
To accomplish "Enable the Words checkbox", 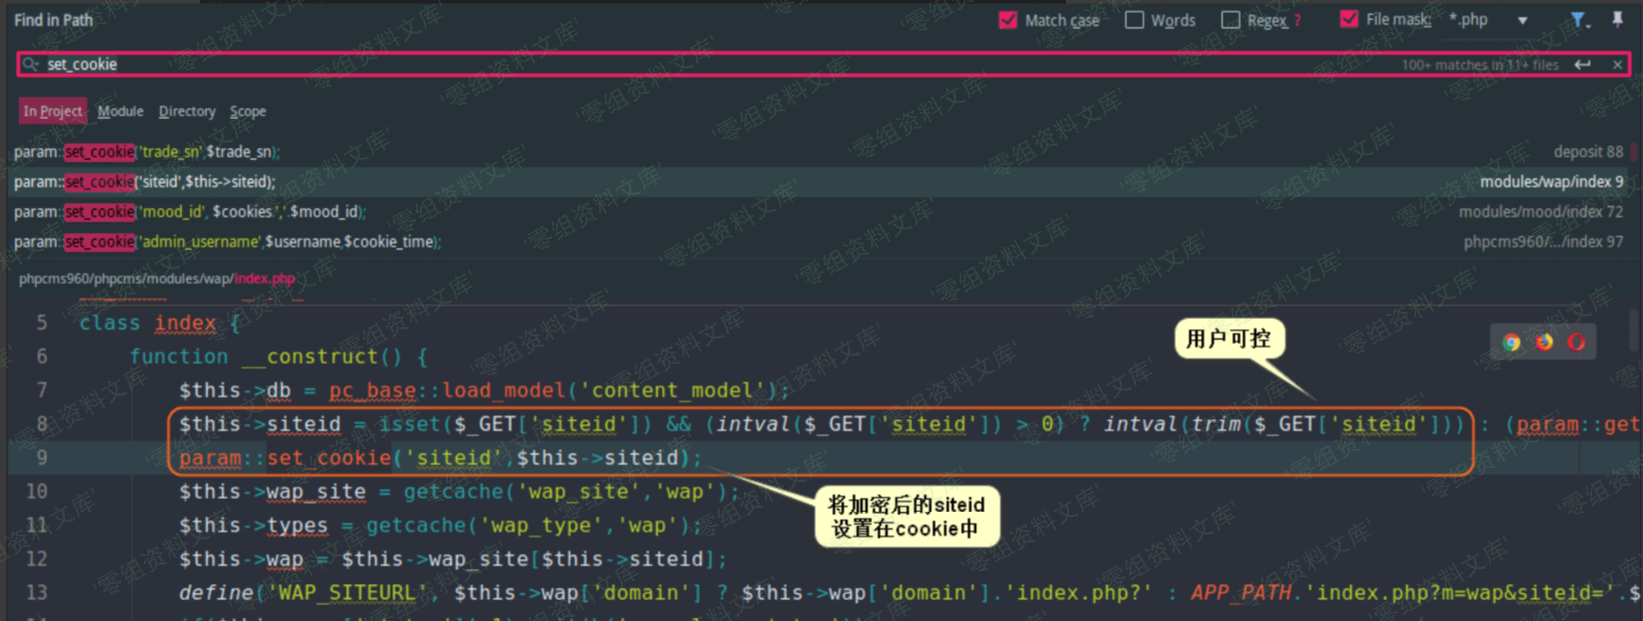I will pyautogui.click(x=1134, y=20).
